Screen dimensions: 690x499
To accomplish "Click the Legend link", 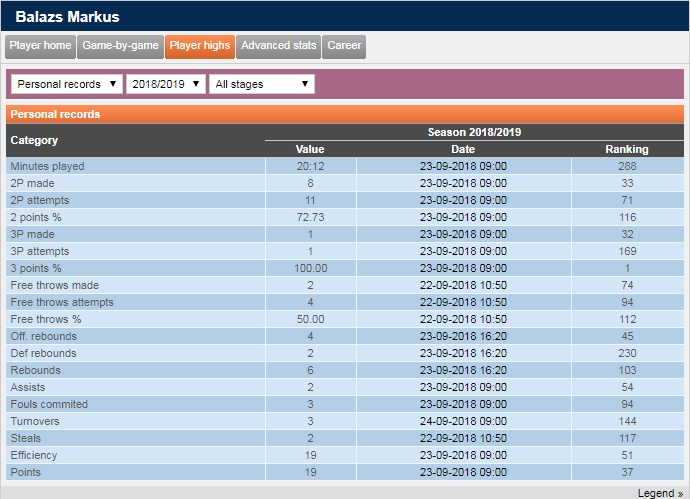I will 660,493.
